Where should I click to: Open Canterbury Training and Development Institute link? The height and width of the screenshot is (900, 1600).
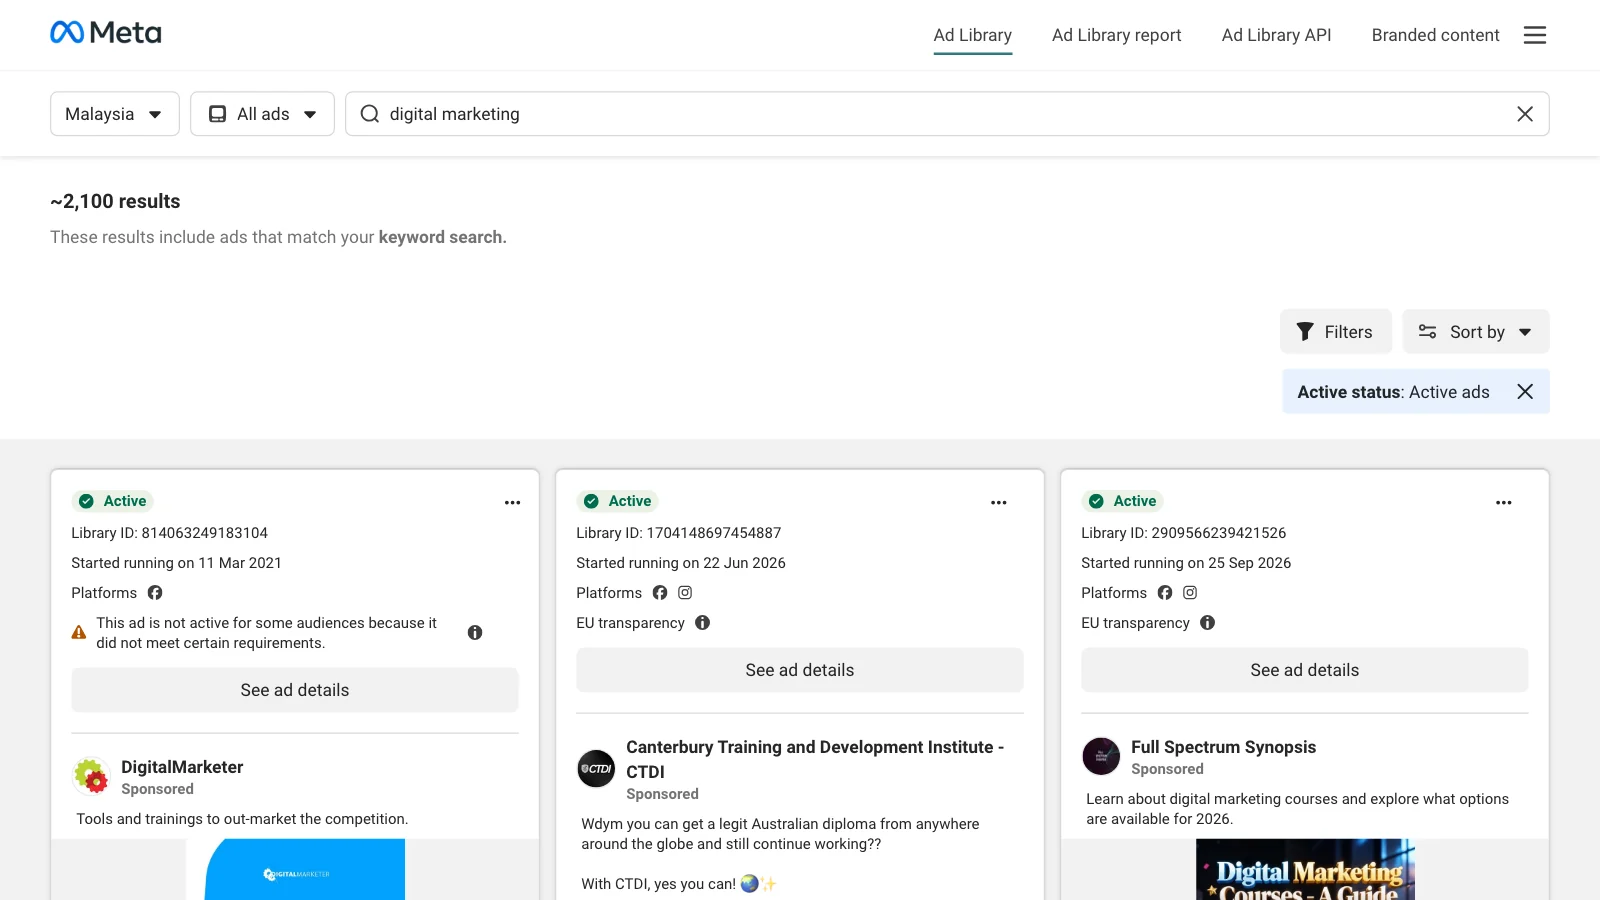(x=815, y=759)
